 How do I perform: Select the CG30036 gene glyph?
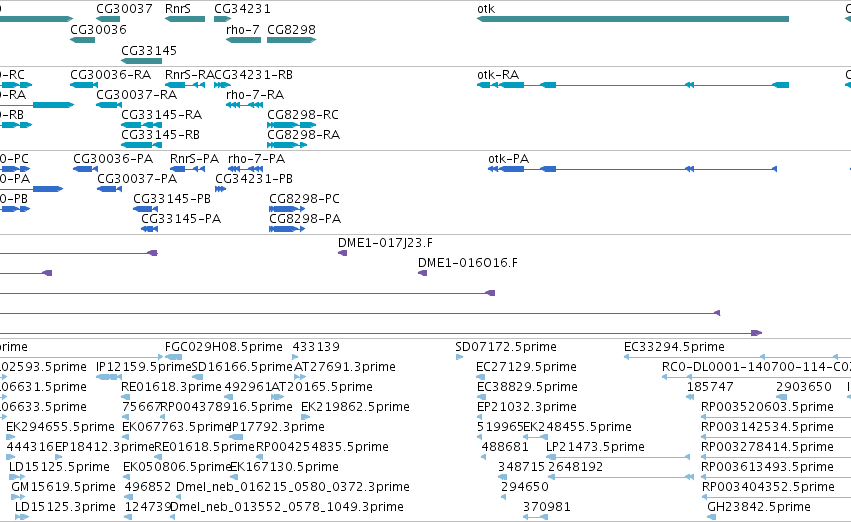pos(82,40)
